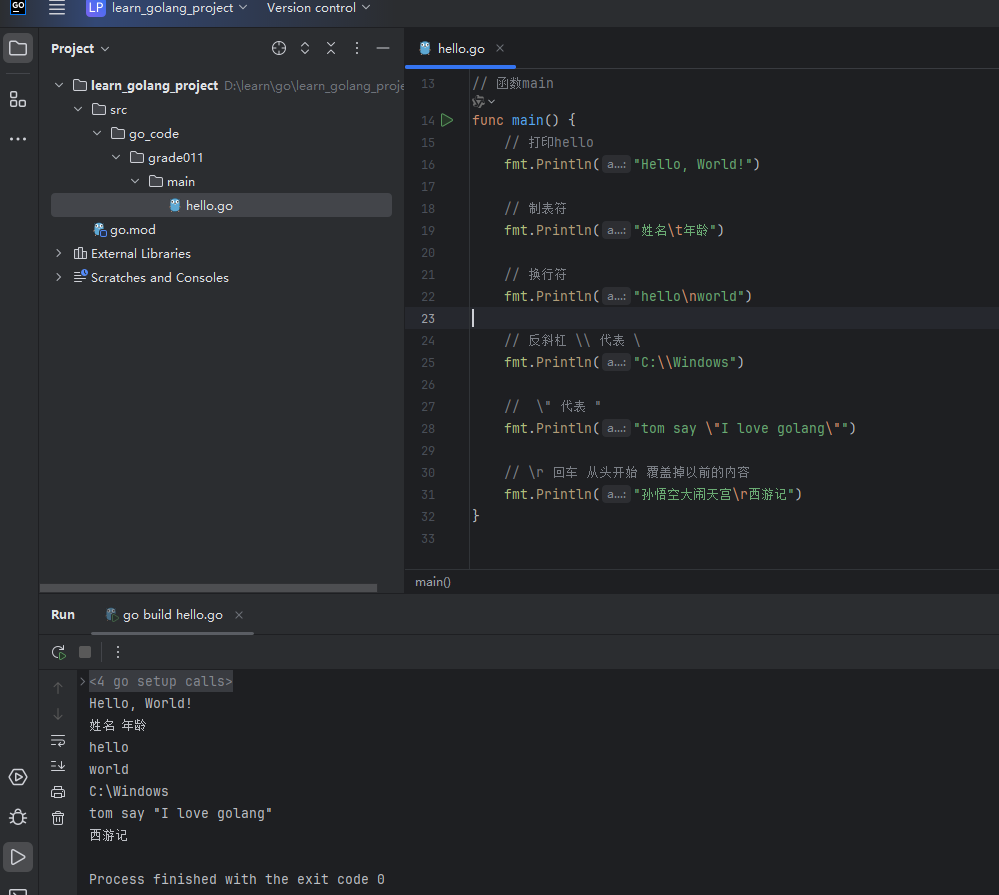Select go build hello.go run tab
This screenshot has height=895, width=999.
[172, 615]
